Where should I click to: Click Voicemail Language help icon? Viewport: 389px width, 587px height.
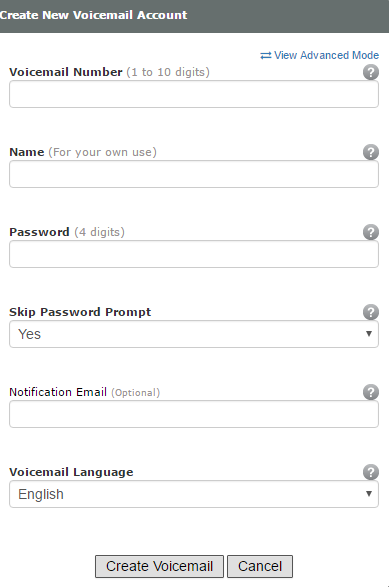[371, 472]
